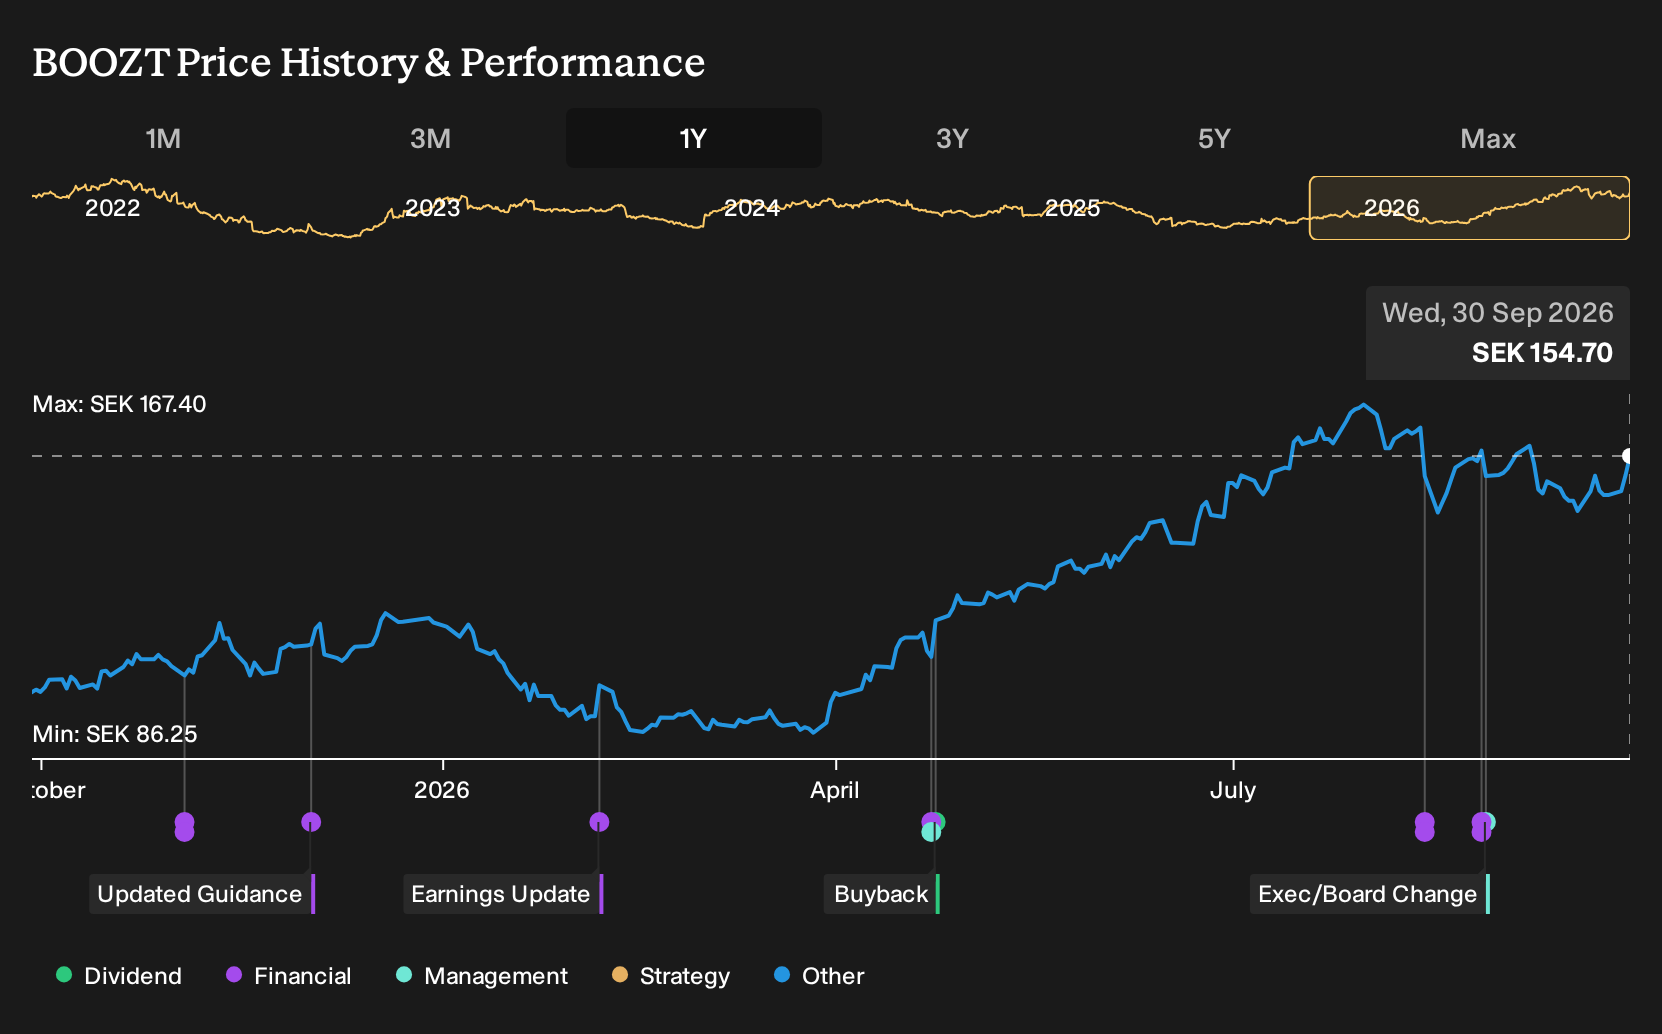The width and height of the screenshot is (1662, 1034).
Task: Click 2023 in the overview mini chart
Action: 432,208
